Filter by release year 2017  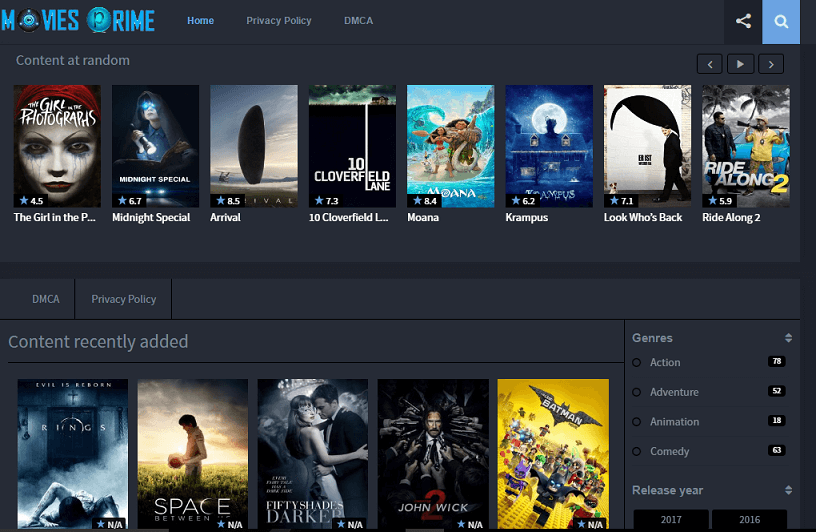[x=671, y=520]
